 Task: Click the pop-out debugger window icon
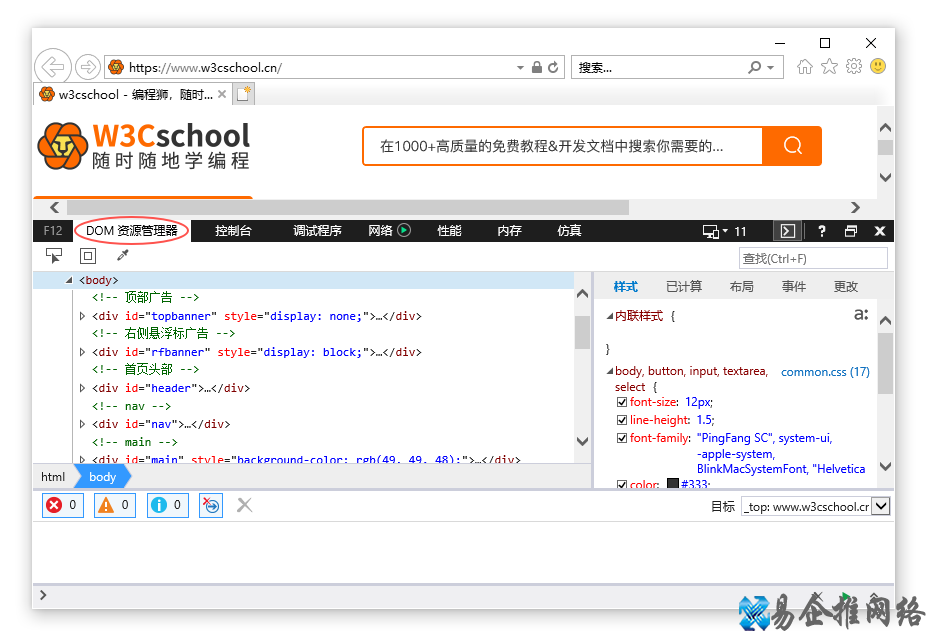click(x=787, y=230)
